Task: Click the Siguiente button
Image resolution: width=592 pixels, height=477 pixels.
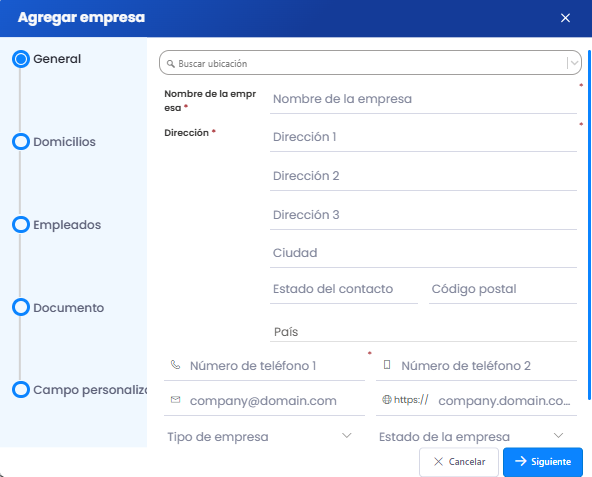Action: 543,462
